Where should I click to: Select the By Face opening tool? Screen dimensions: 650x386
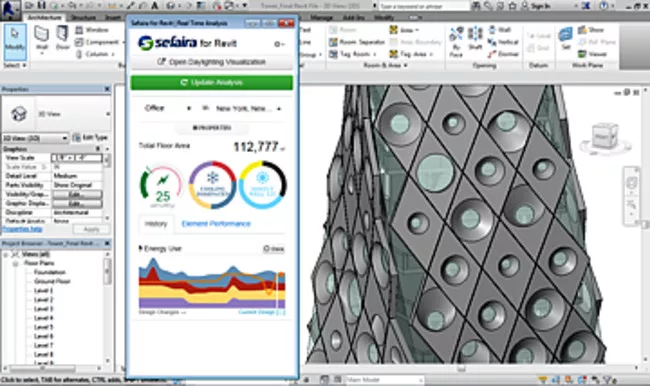click(x=456, y=41)
